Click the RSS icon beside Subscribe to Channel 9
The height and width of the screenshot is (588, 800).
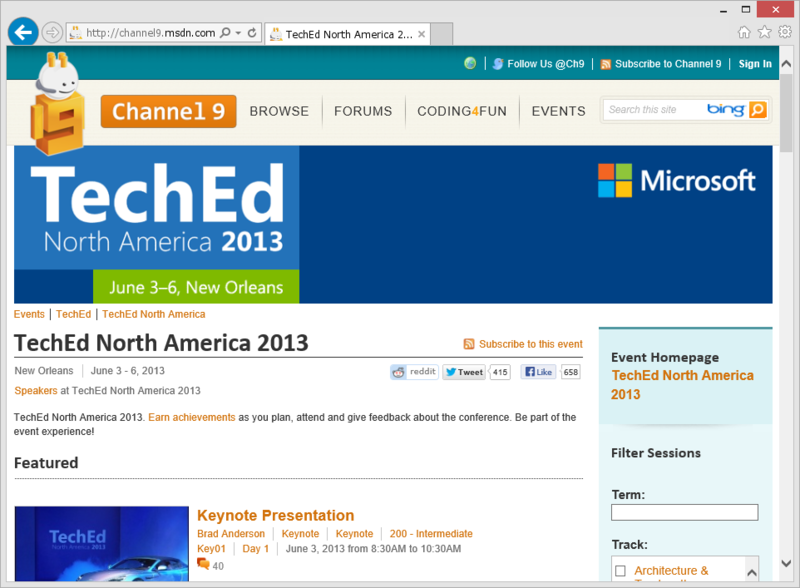point(606,64)
